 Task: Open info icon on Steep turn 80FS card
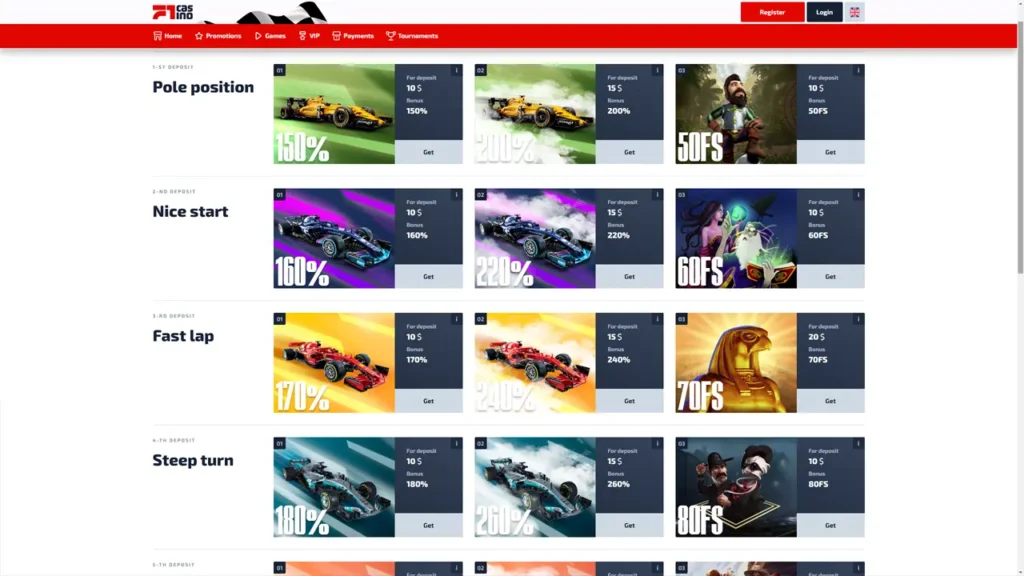tap(859, 443)
